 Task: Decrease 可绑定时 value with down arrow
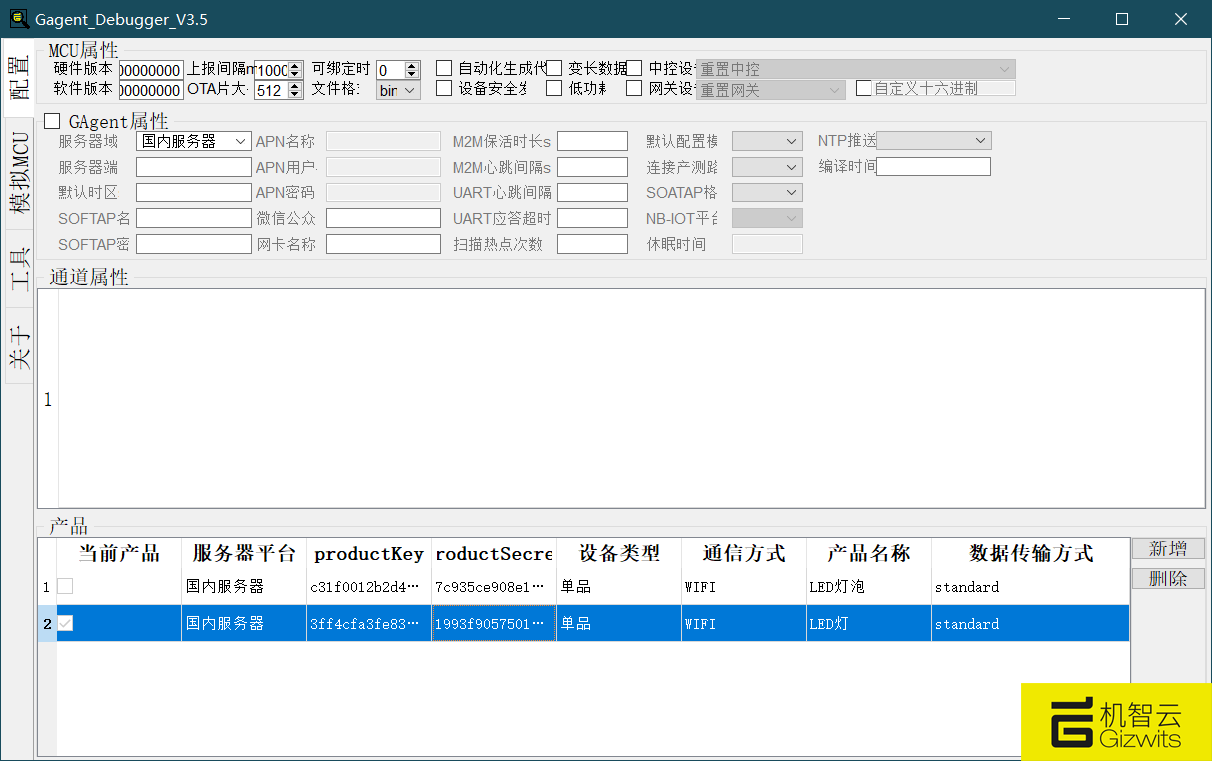pyautogui.click(x=413, y=75)
